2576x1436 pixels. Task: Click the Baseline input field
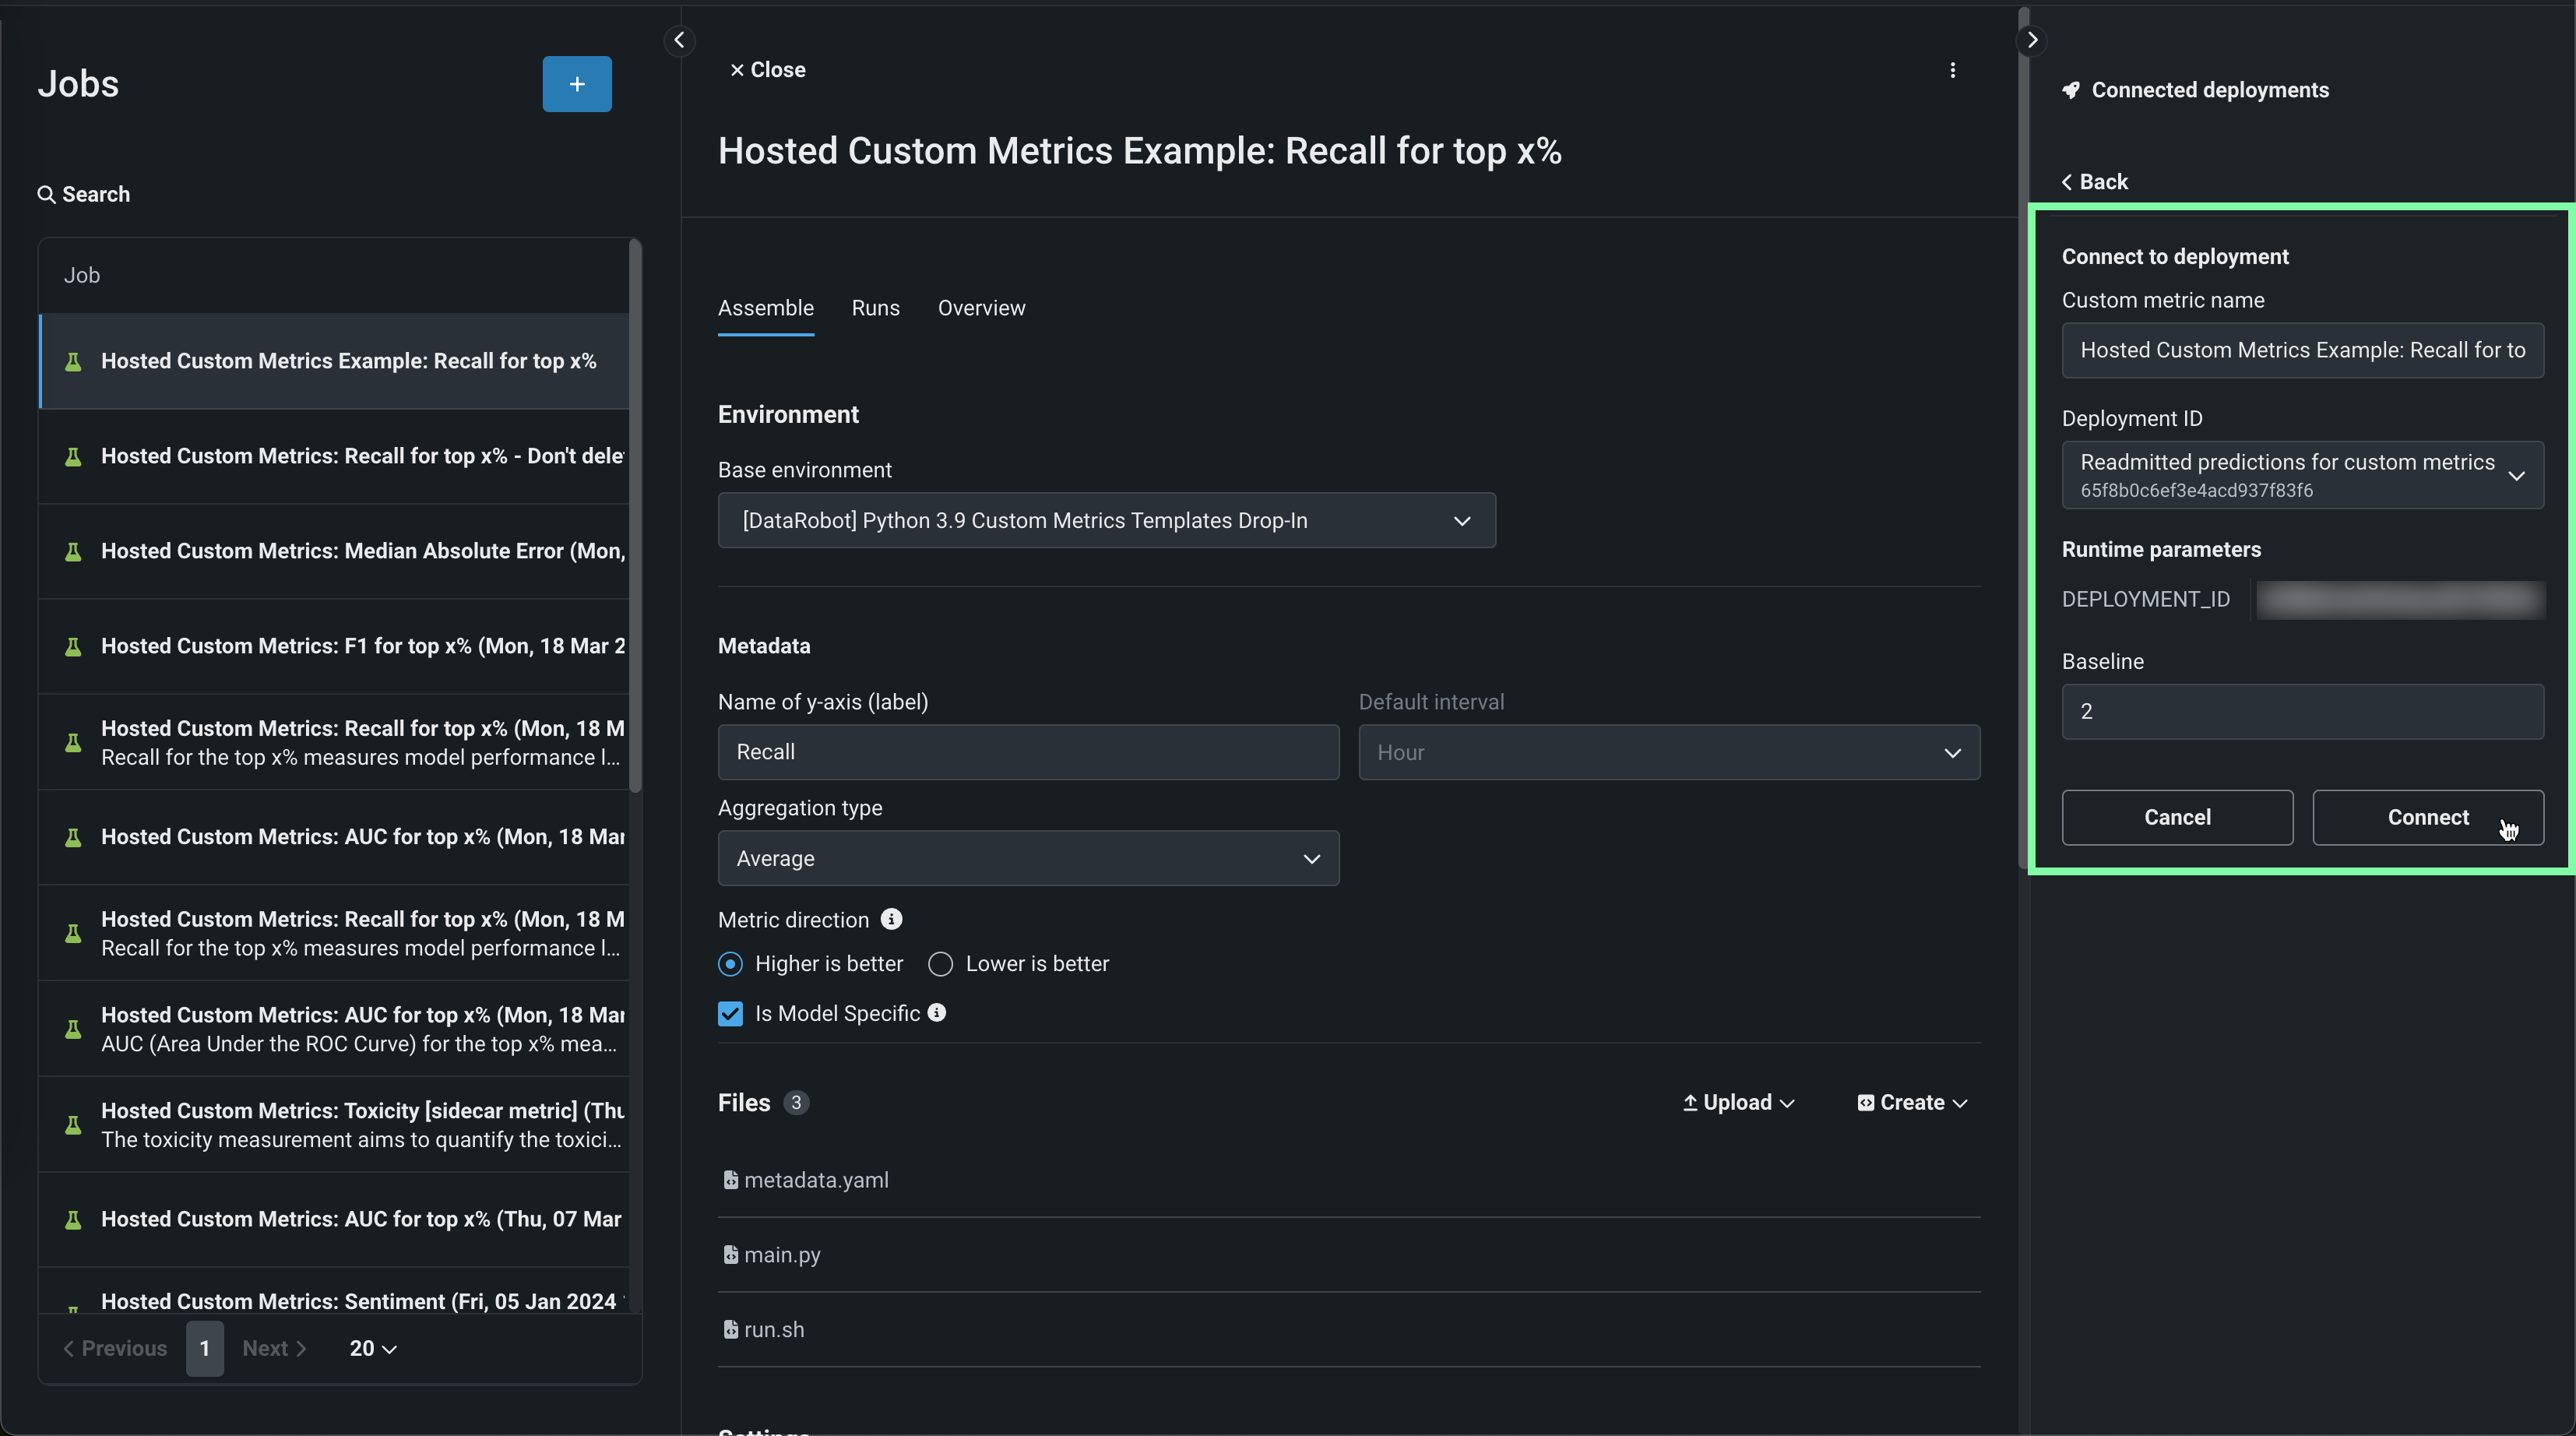2302,711
